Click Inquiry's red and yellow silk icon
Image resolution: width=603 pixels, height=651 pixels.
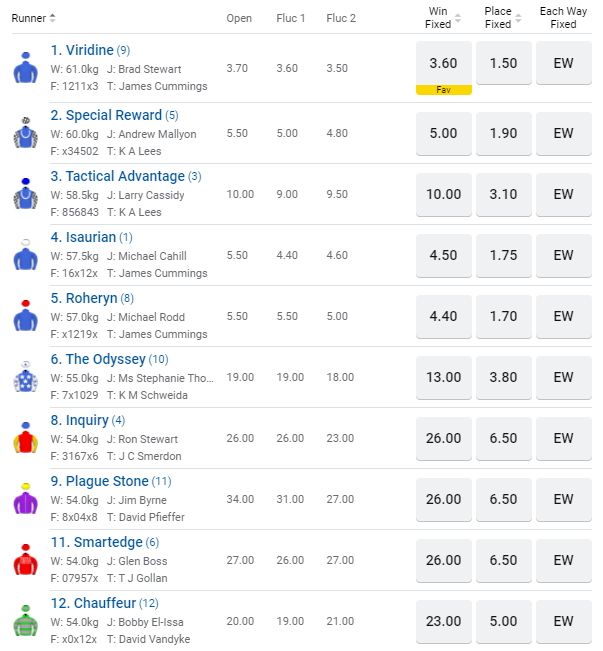(x=25, y=439)
